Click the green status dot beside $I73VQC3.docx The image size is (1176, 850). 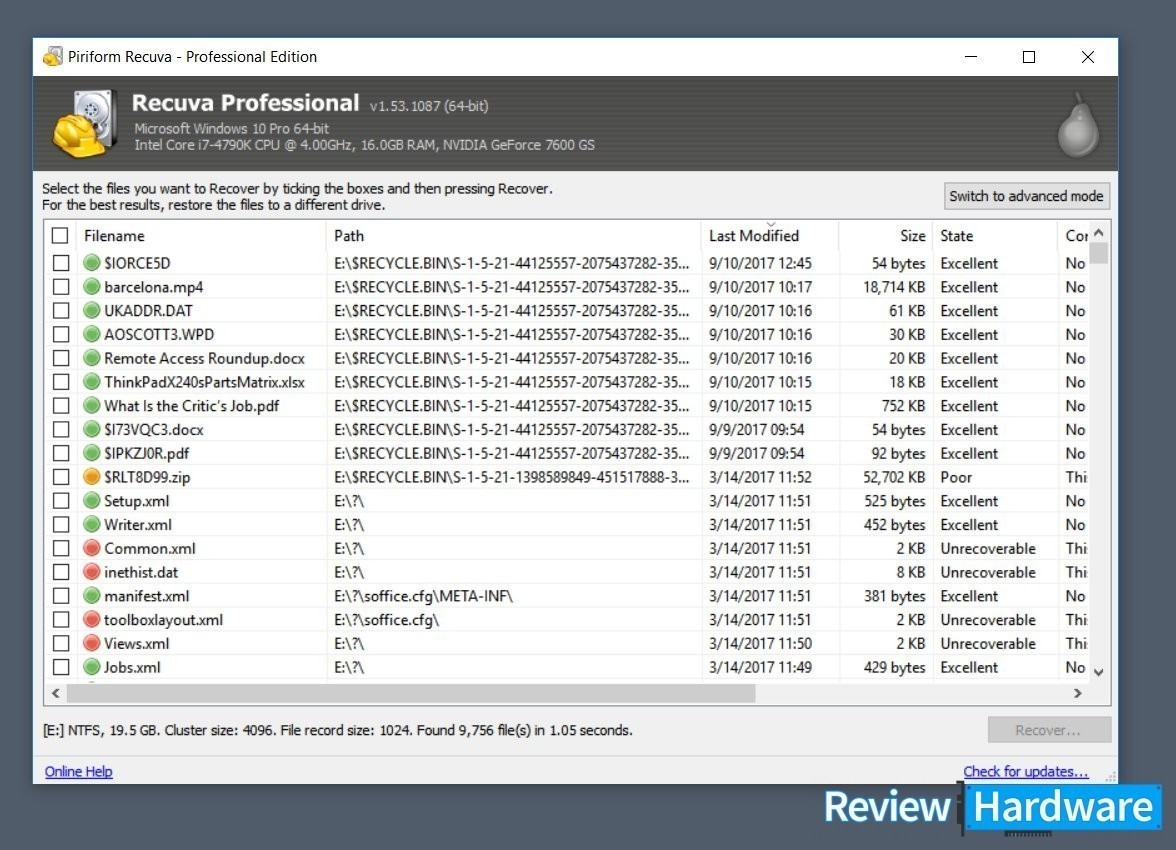[x=92, y=430]
